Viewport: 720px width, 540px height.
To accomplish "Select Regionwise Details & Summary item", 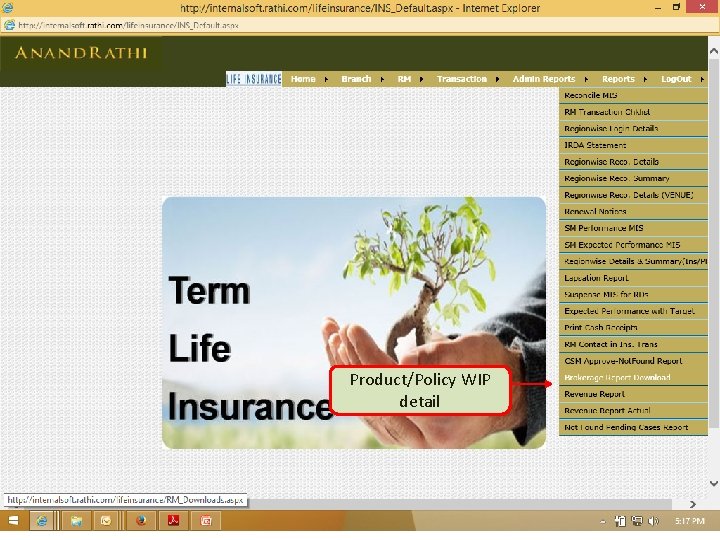I will click(x=633, y=261).
